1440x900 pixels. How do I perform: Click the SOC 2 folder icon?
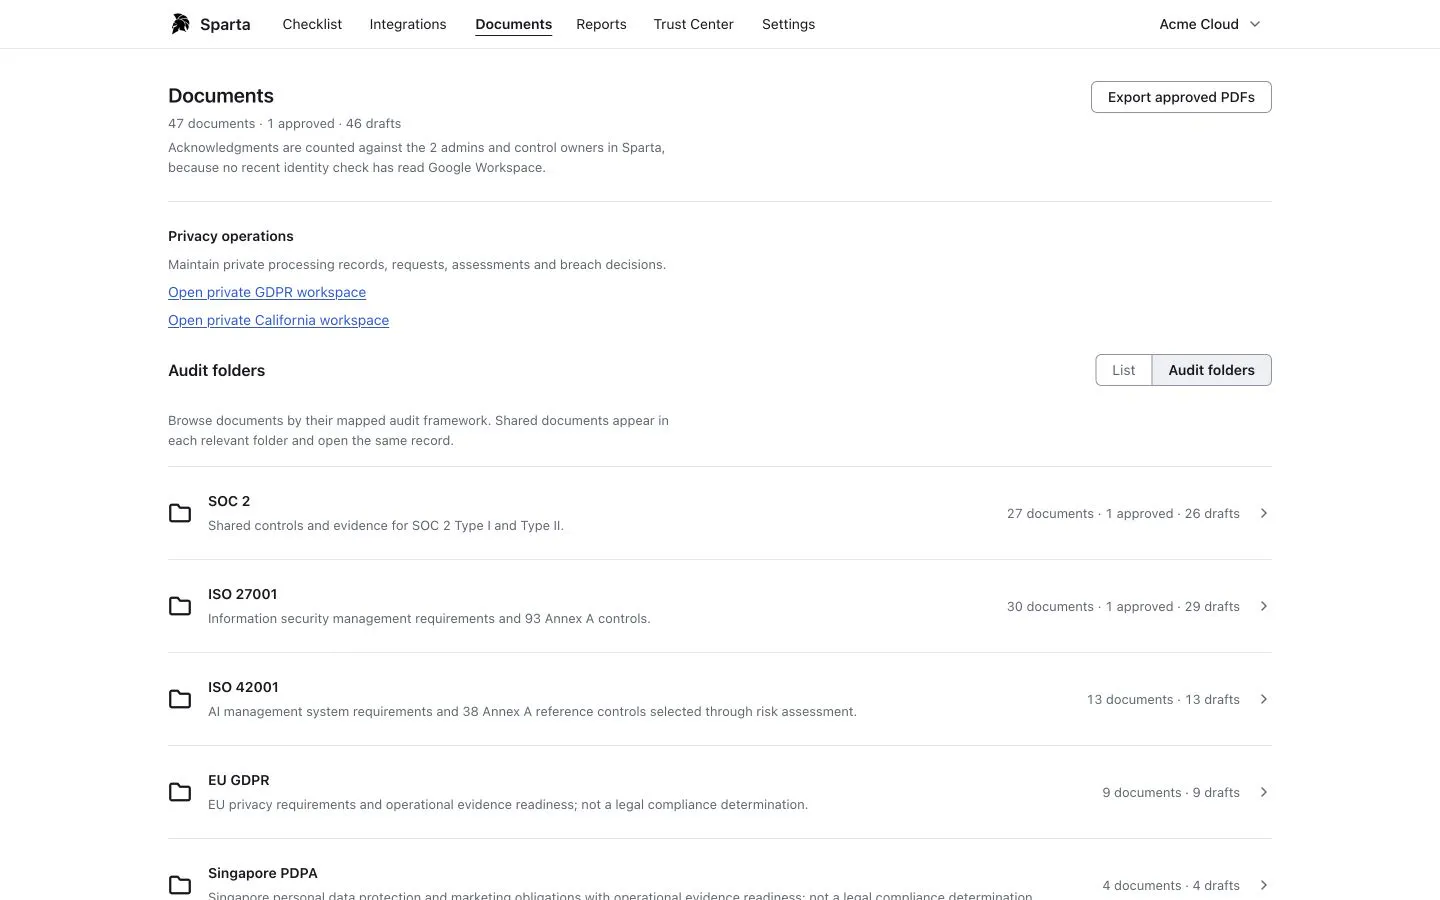tap(180, 513)
